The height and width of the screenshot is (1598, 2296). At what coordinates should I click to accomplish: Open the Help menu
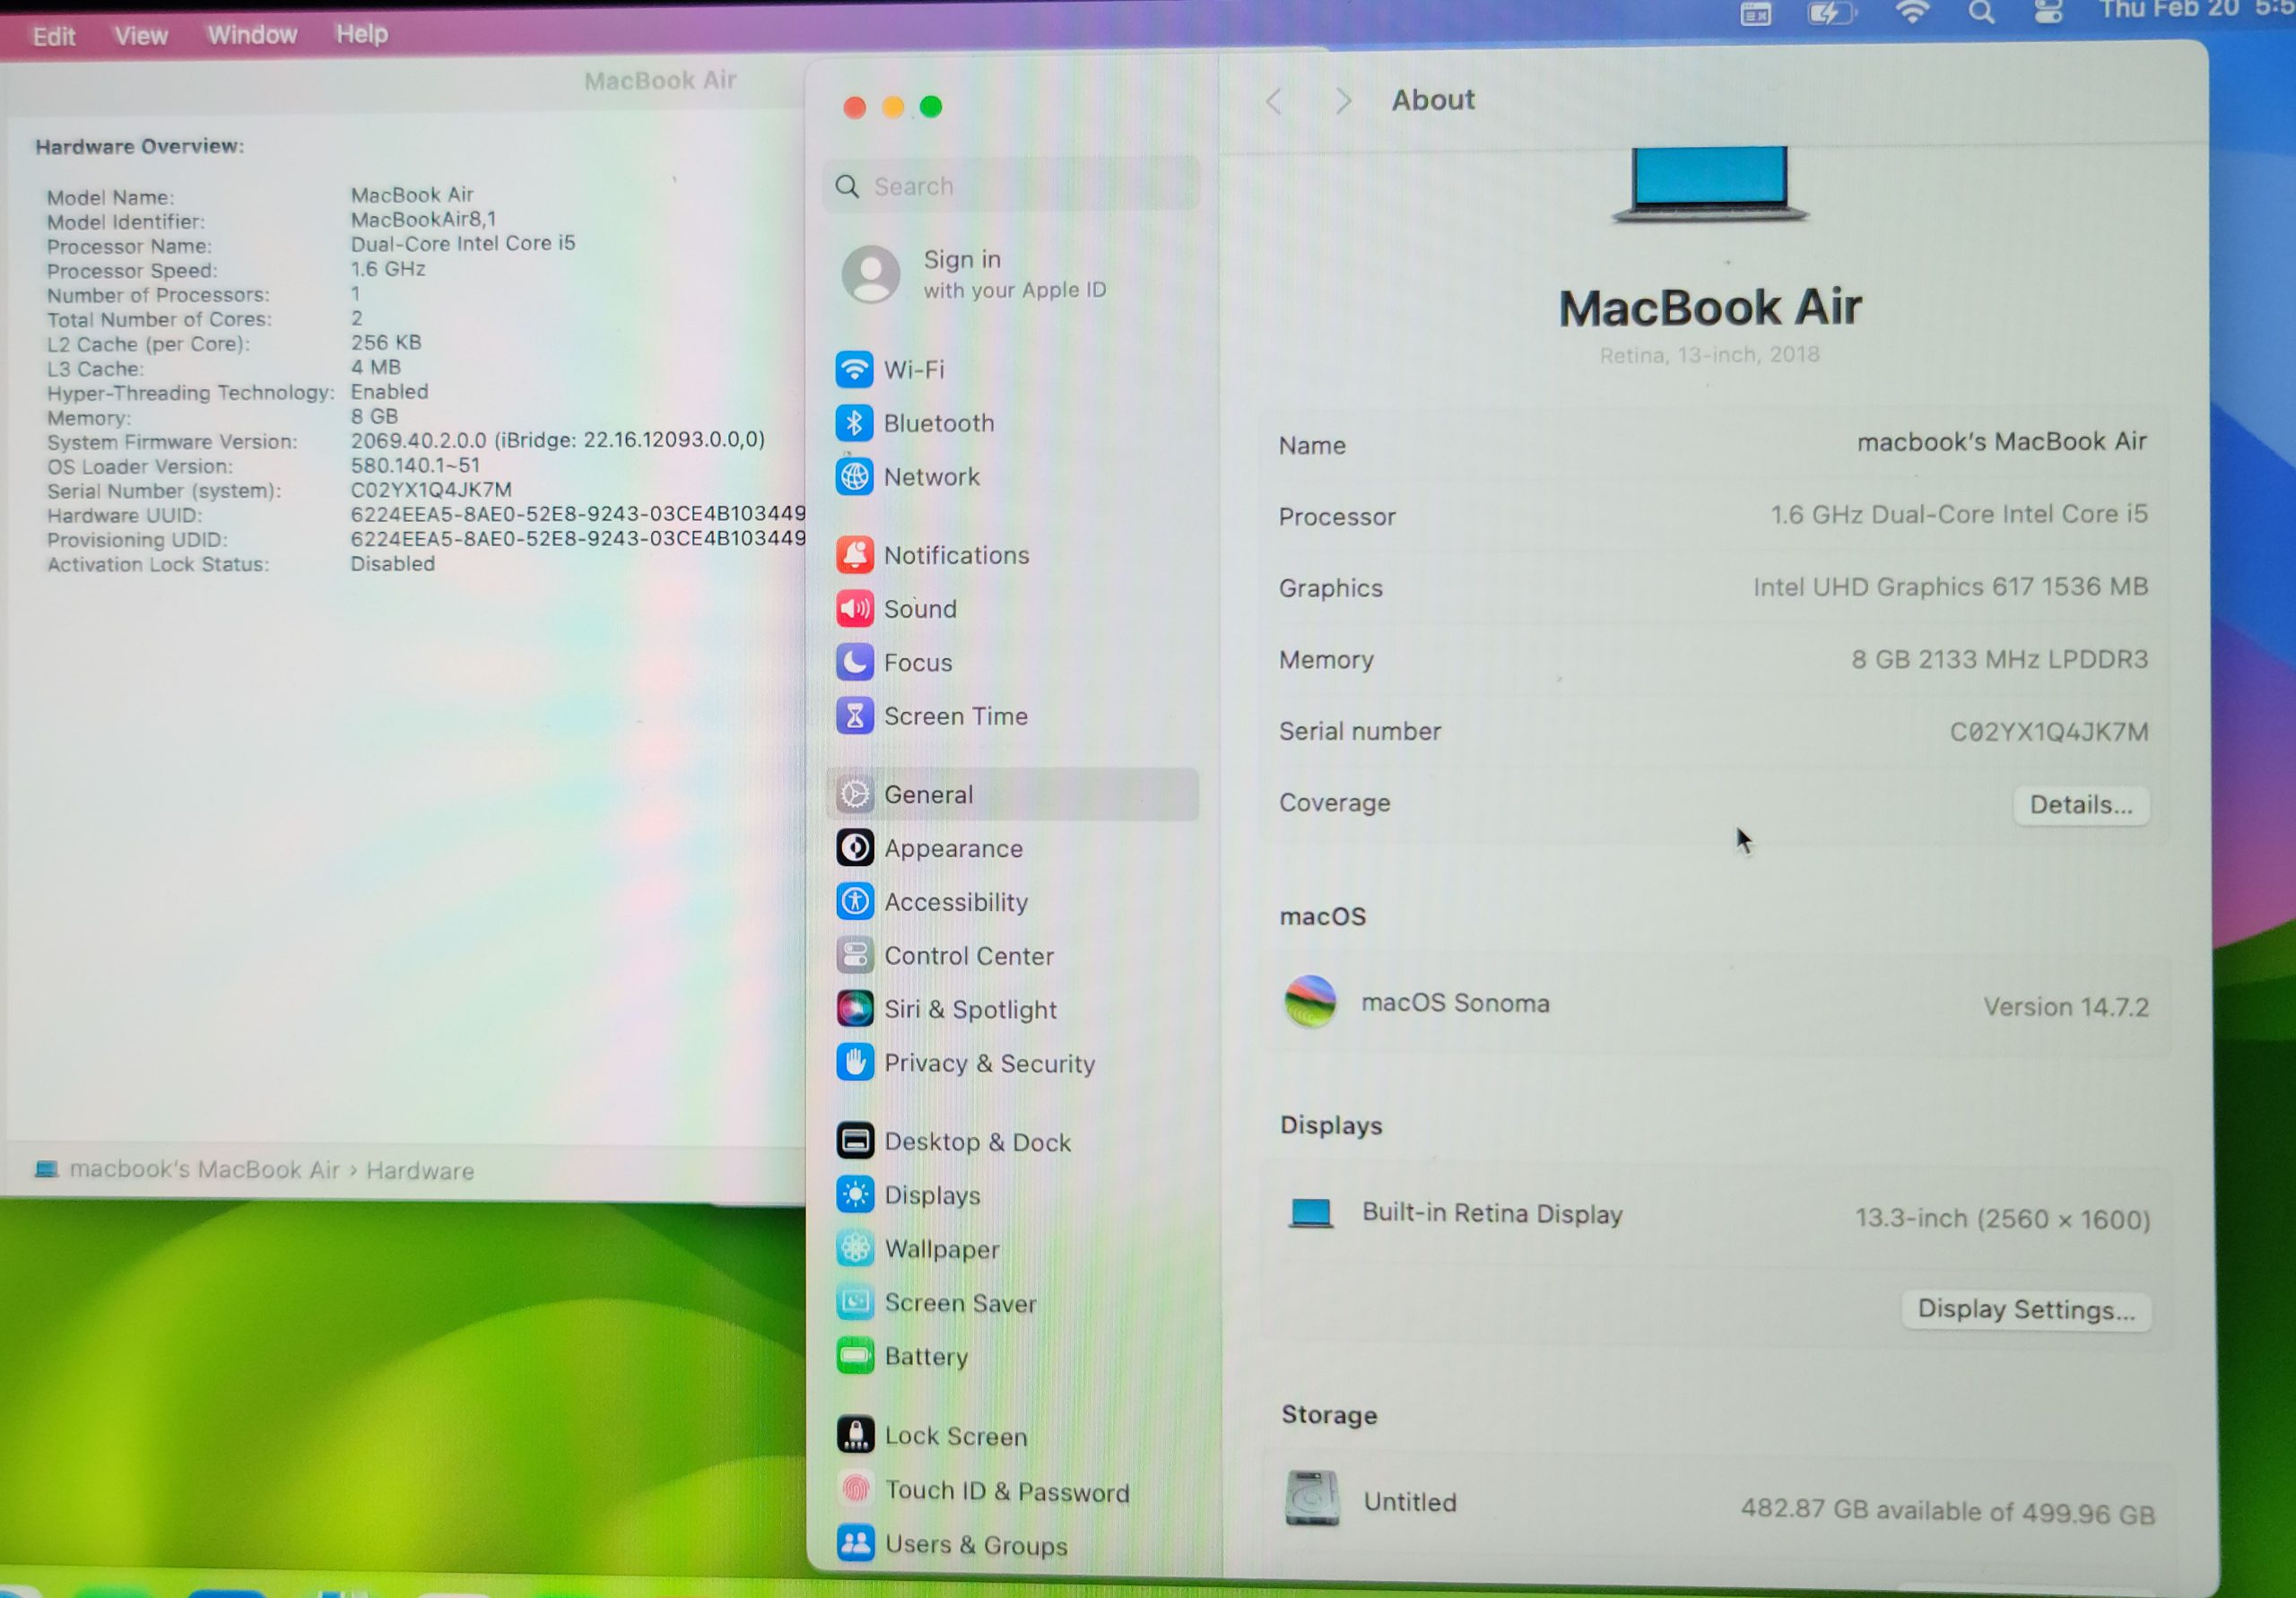pos(361,34)
